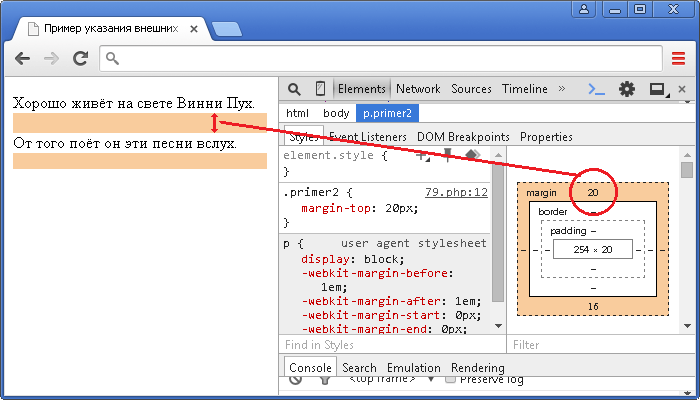This screenshot has width=700, height=400.
Task: Open the DevTools settings gear
Action: pyautogui.click(x=627, y=89)
